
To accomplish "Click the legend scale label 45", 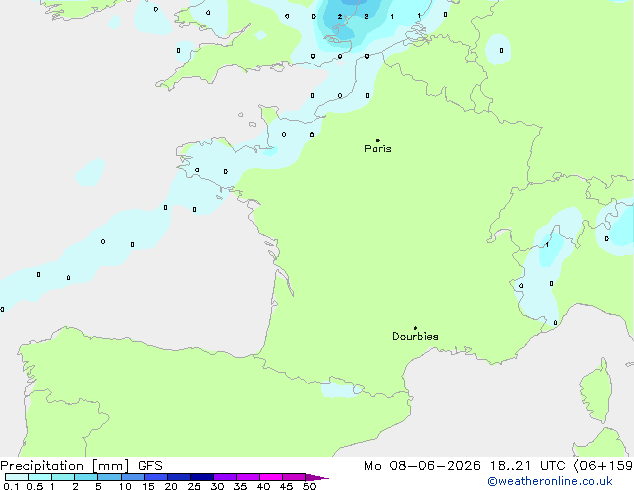I will pos(286,486).
